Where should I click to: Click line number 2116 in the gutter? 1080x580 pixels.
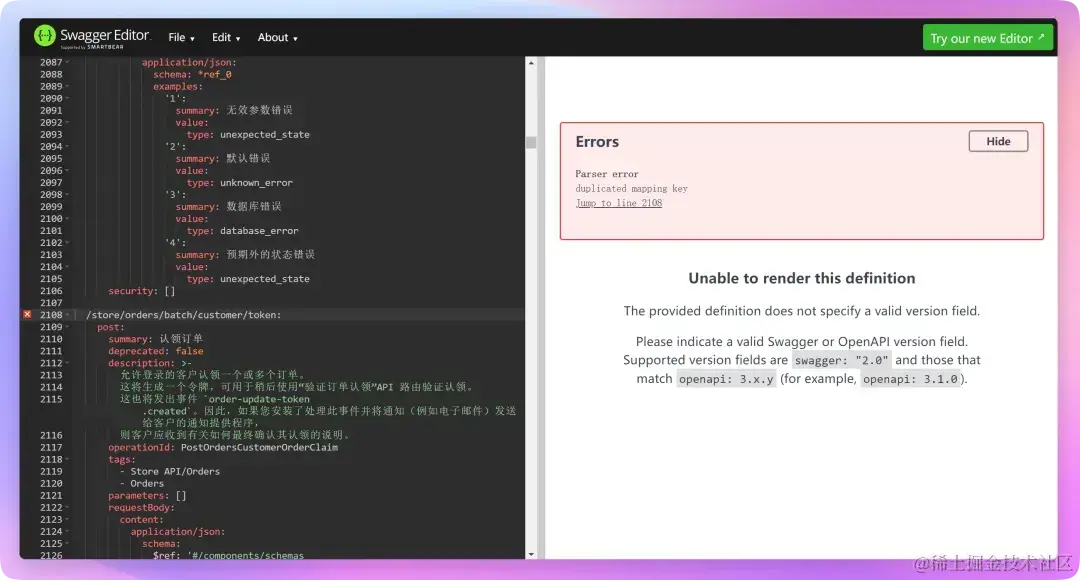click(50, 434)
